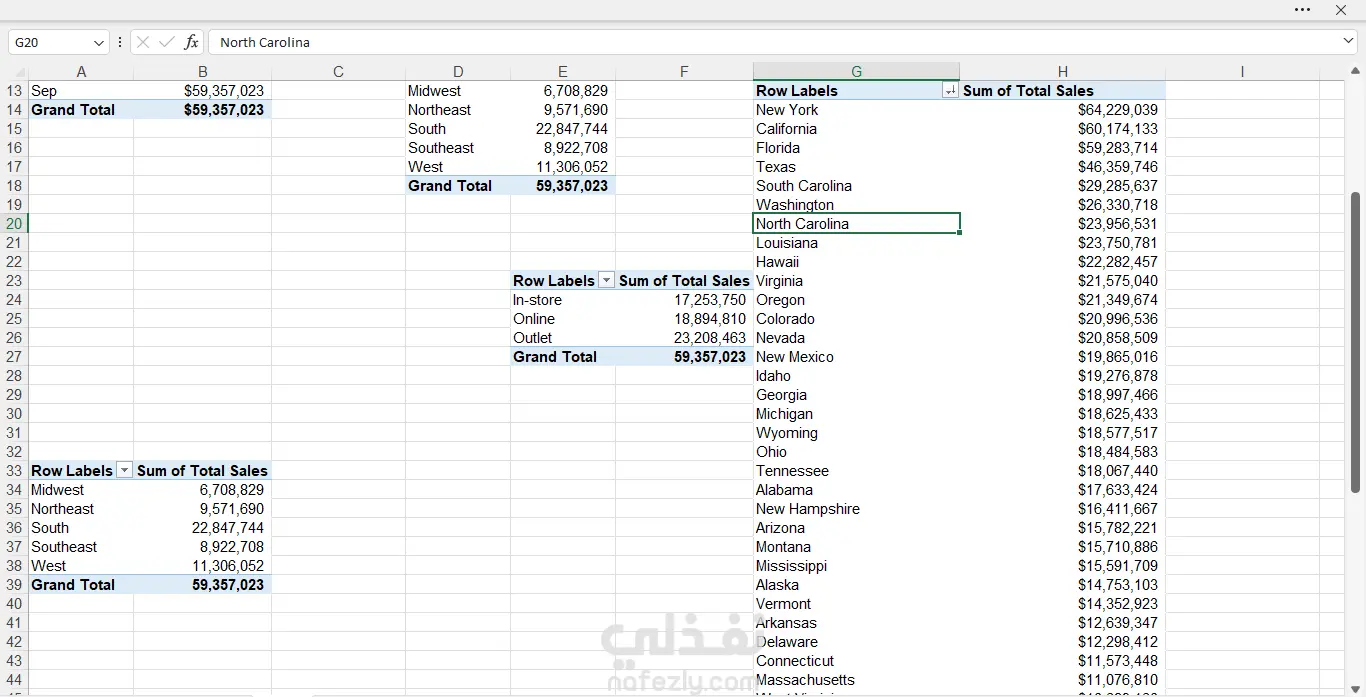This screenshot has height=697, width=1366.
Task: Select the Louisiana cell
Action: tap(856, 243)
